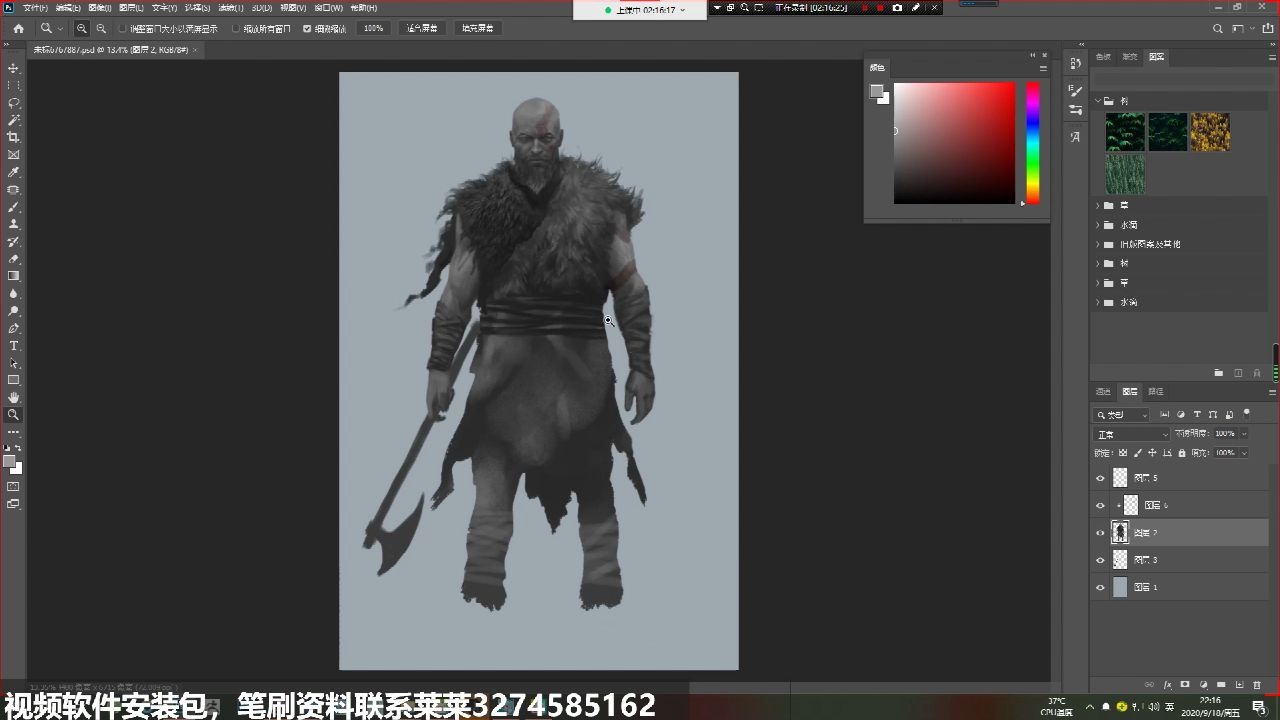
Task: Create new layer group icon
Action: 1221,685
